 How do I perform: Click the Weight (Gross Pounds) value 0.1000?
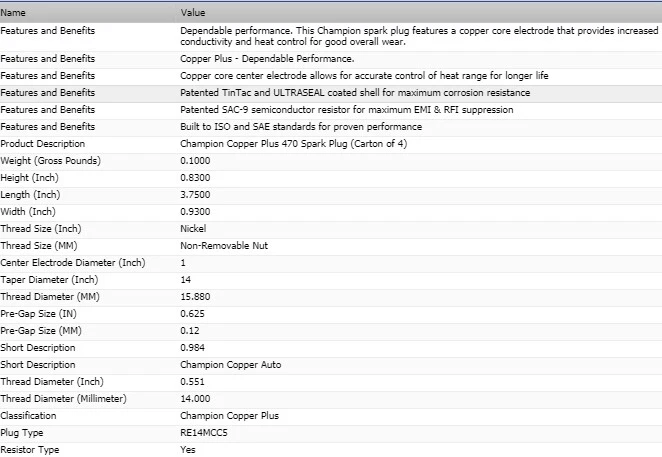(196, 161)
